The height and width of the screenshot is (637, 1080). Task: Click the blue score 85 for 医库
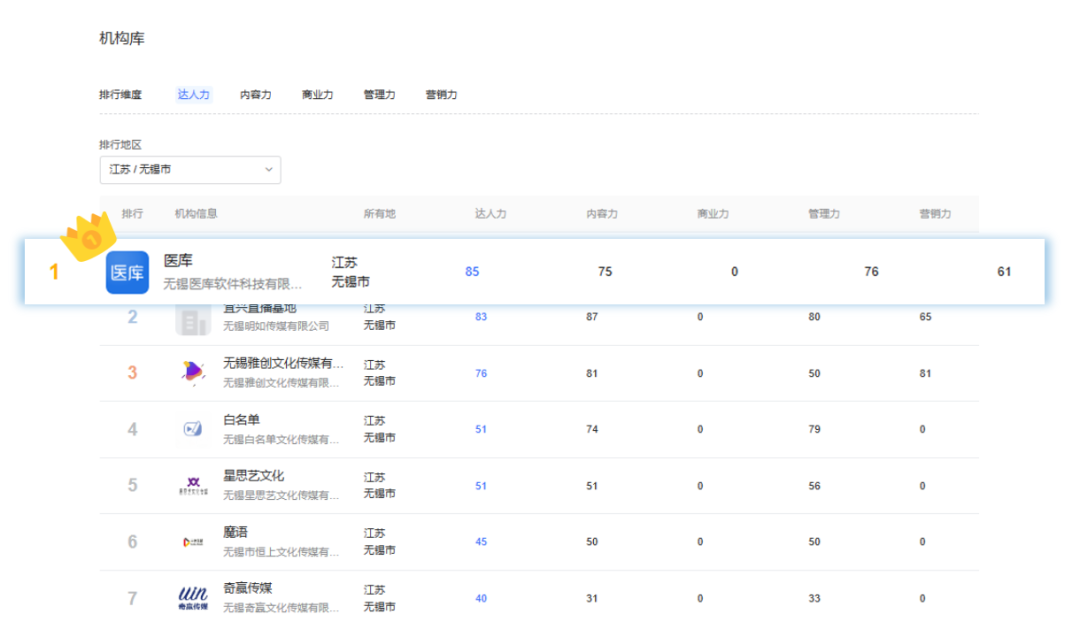pos(472,272)
